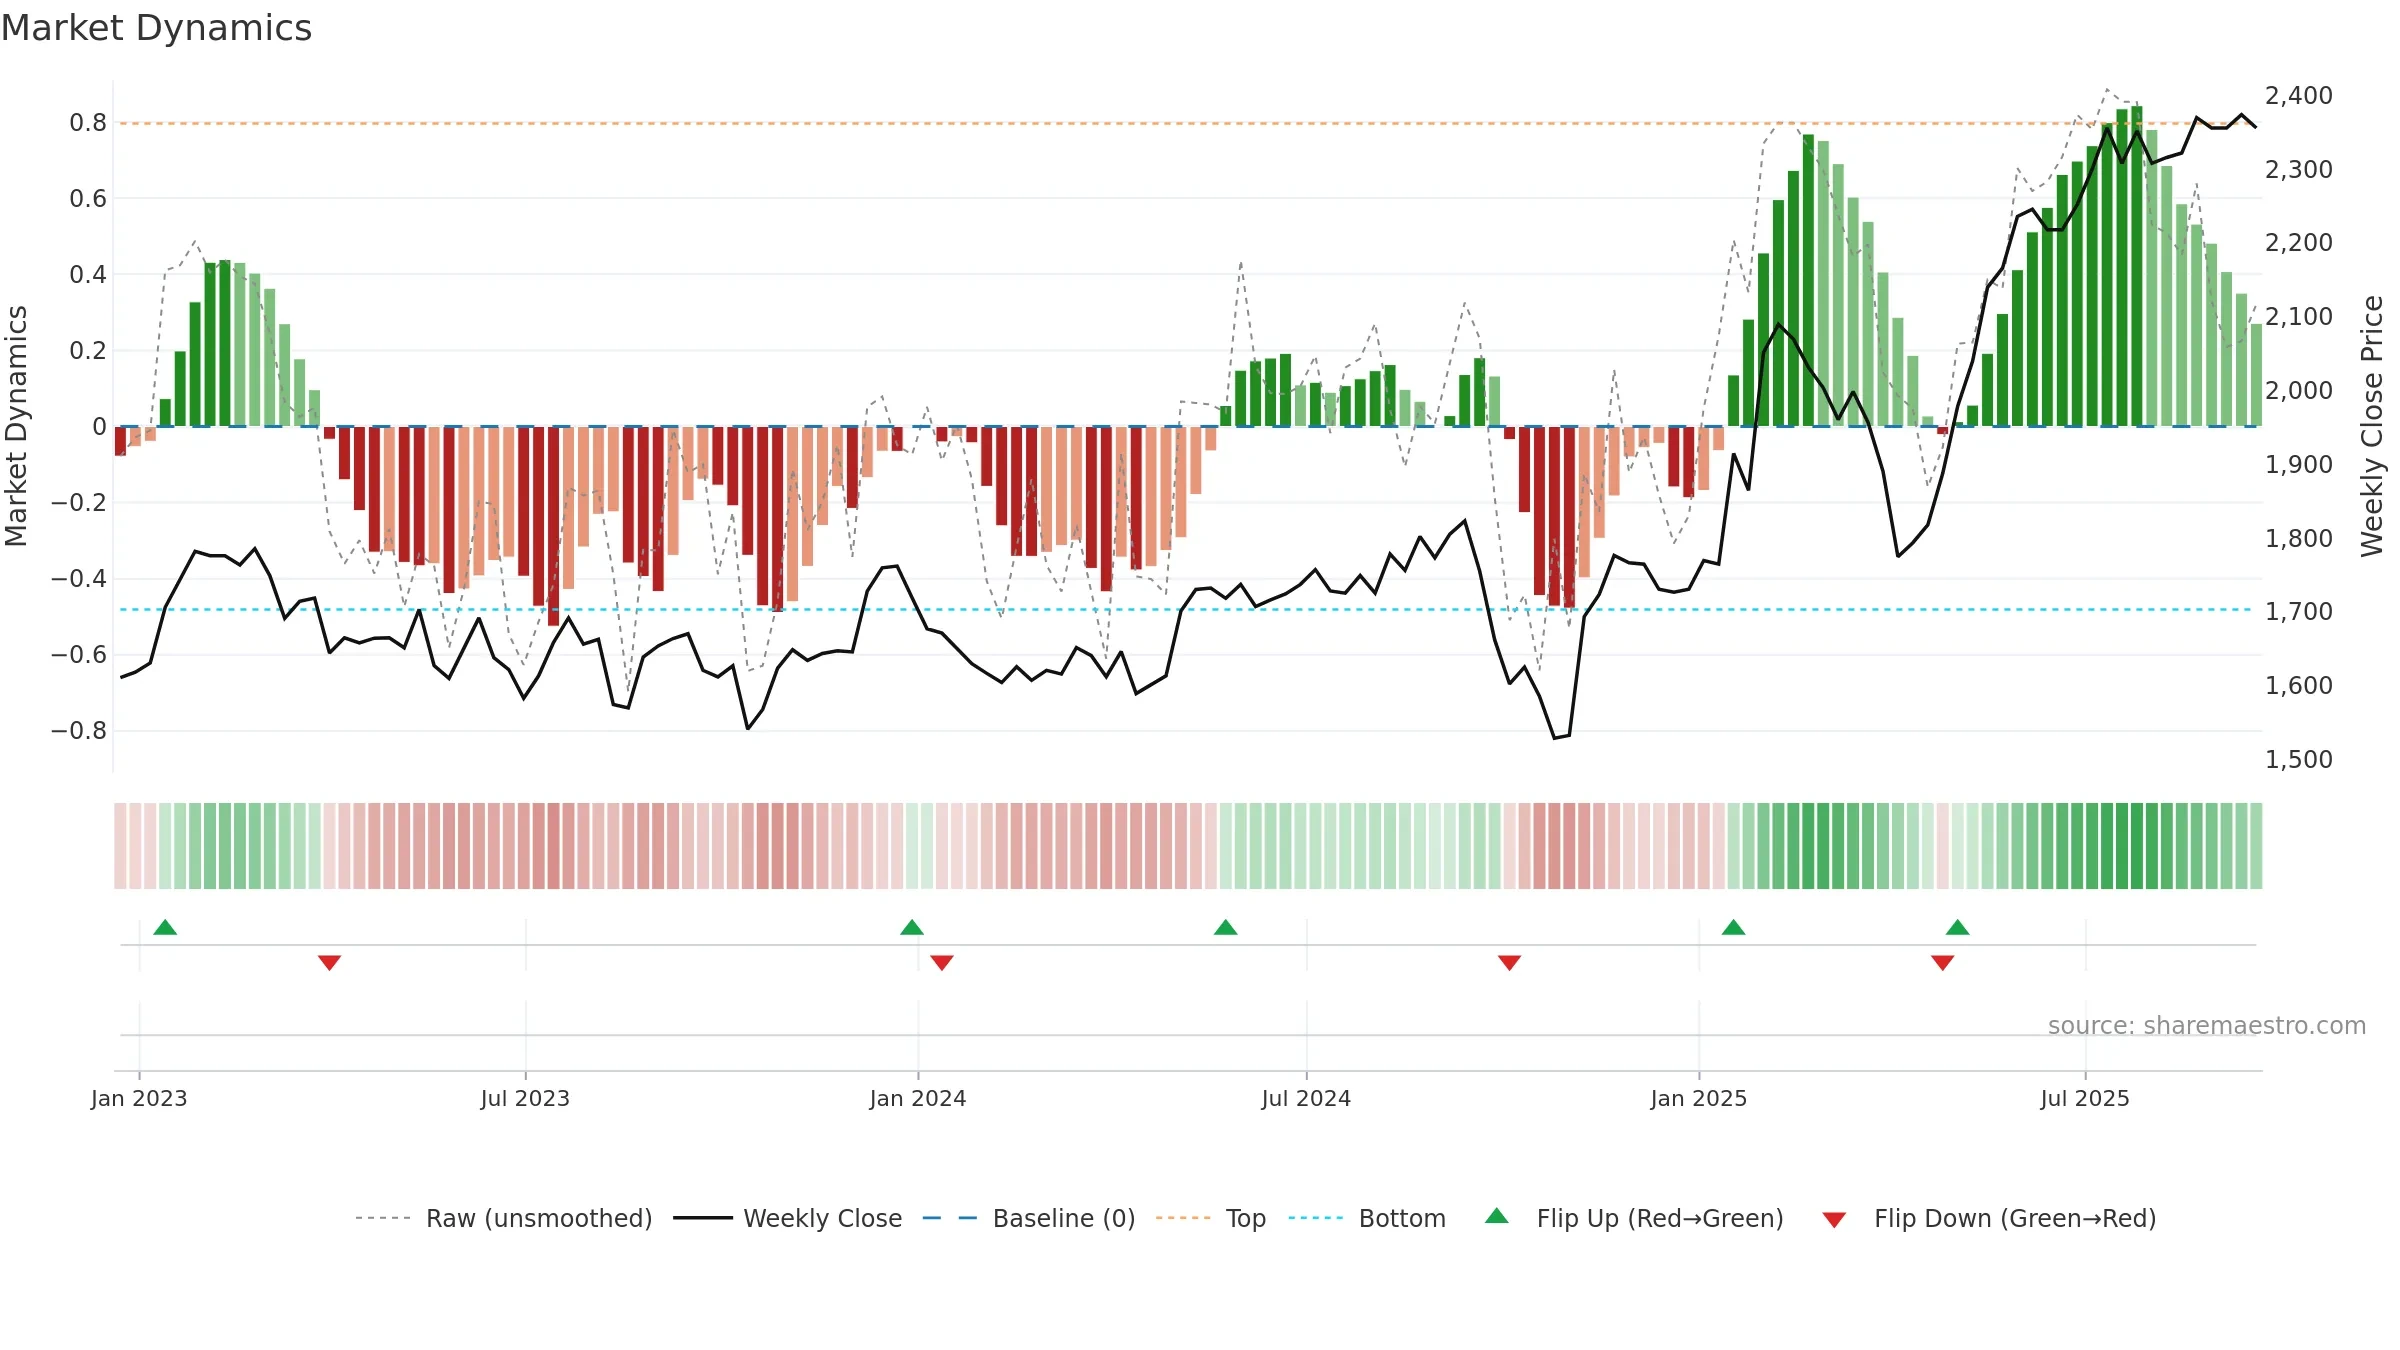
Task: Click the red flip-down triangle after Jan 2023
Action: pos(330,963)
